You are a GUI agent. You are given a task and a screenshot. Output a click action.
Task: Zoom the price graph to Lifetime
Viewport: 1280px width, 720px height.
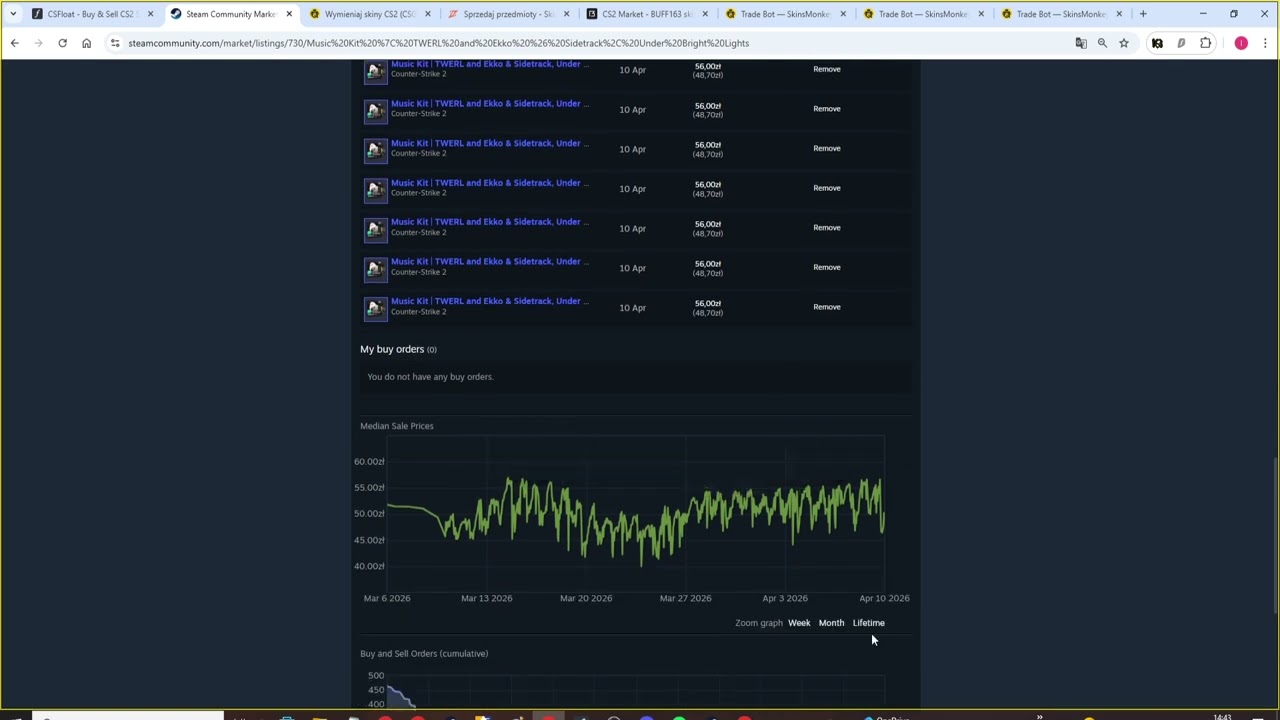coord(869,623)
